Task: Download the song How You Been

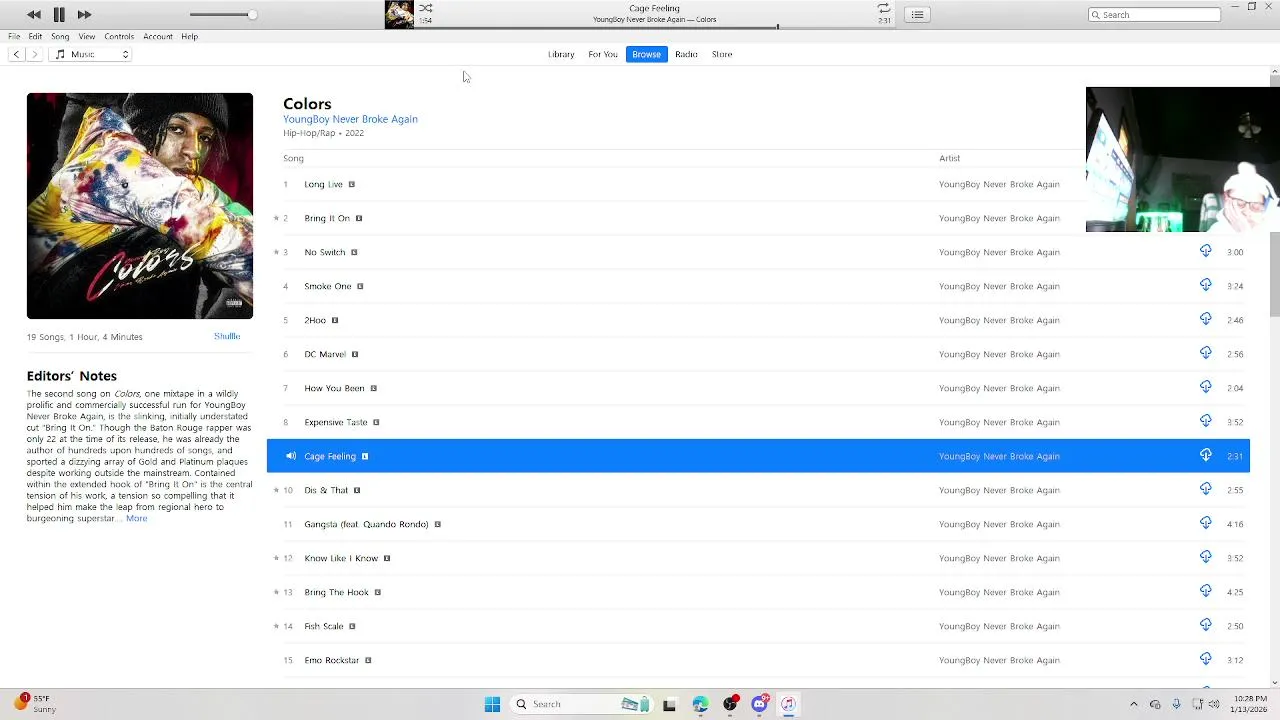Action: tap(1205, 387)
